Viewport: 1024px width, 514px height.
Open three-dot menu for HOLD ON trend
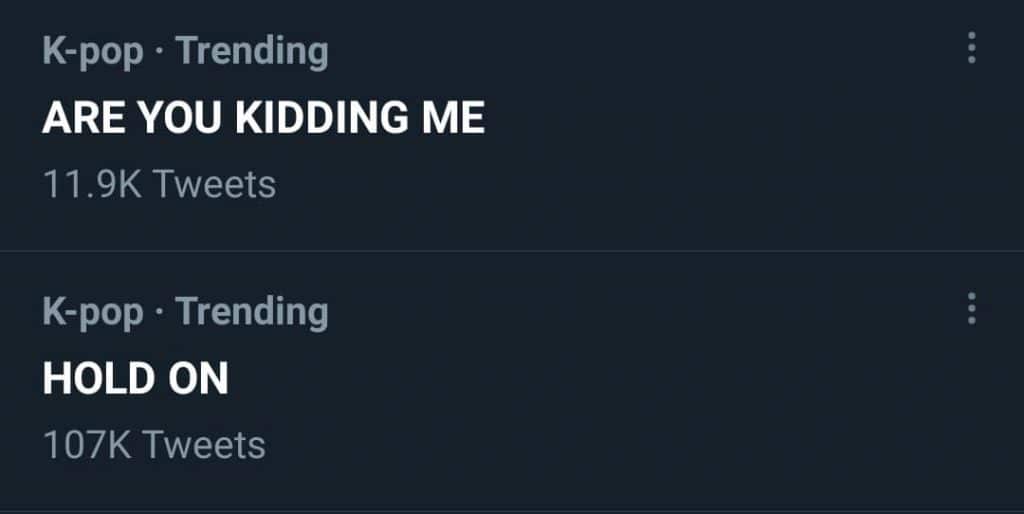(x=971, y=308)
